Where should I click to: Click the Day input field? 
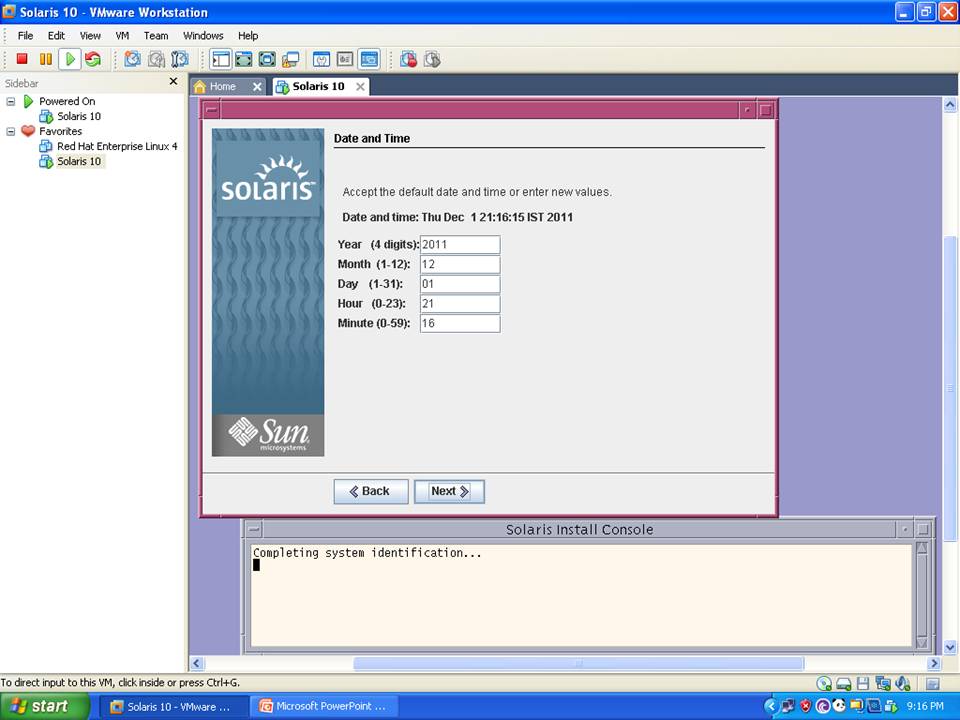tap(460, 283)
